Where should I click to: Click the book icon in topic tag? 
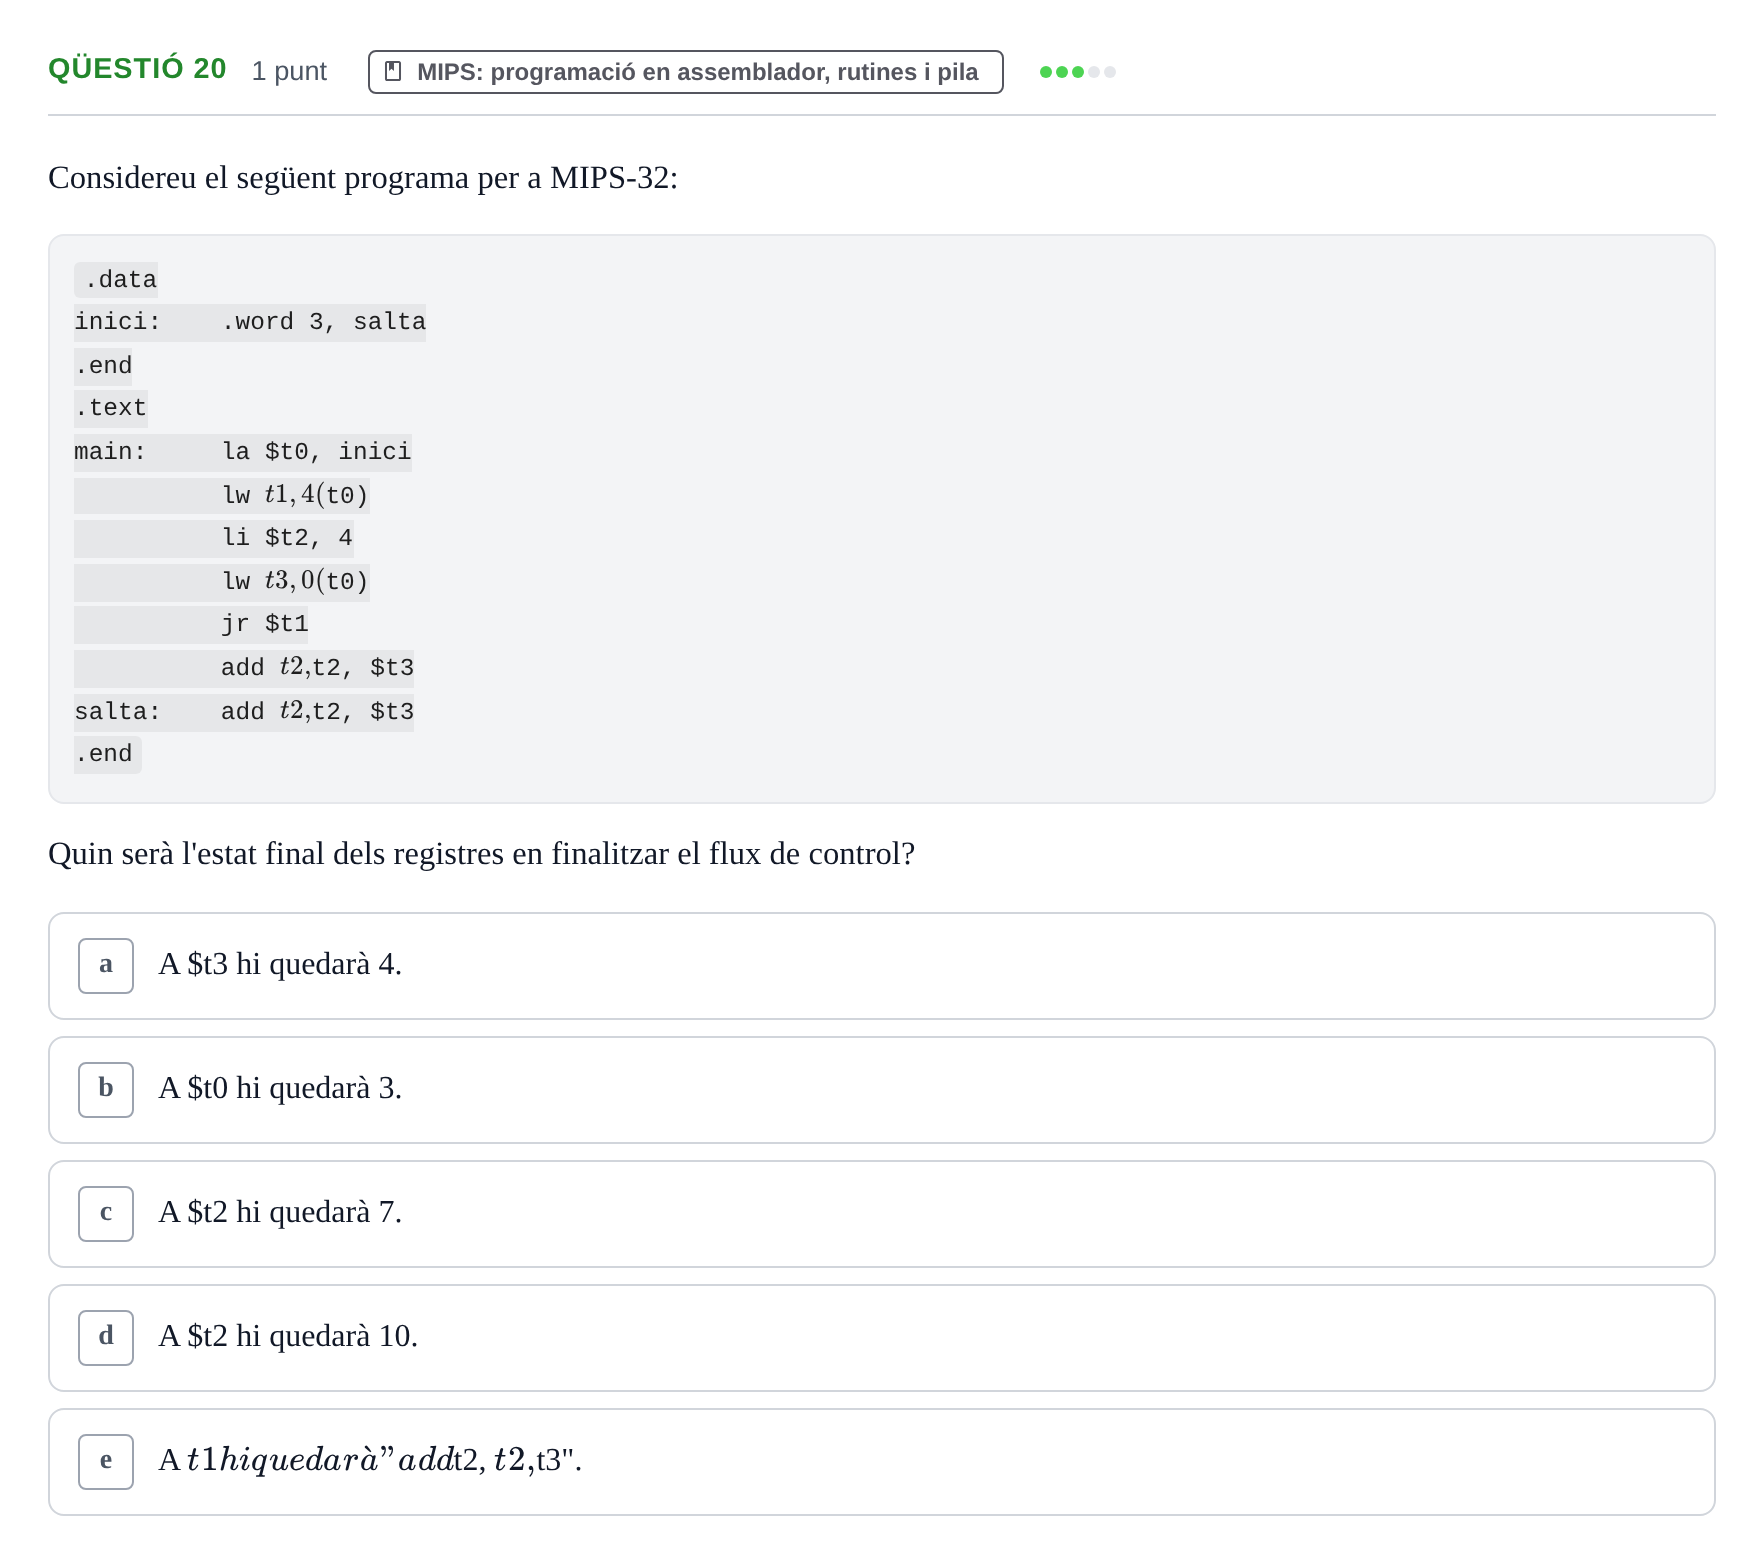(394, 72)
